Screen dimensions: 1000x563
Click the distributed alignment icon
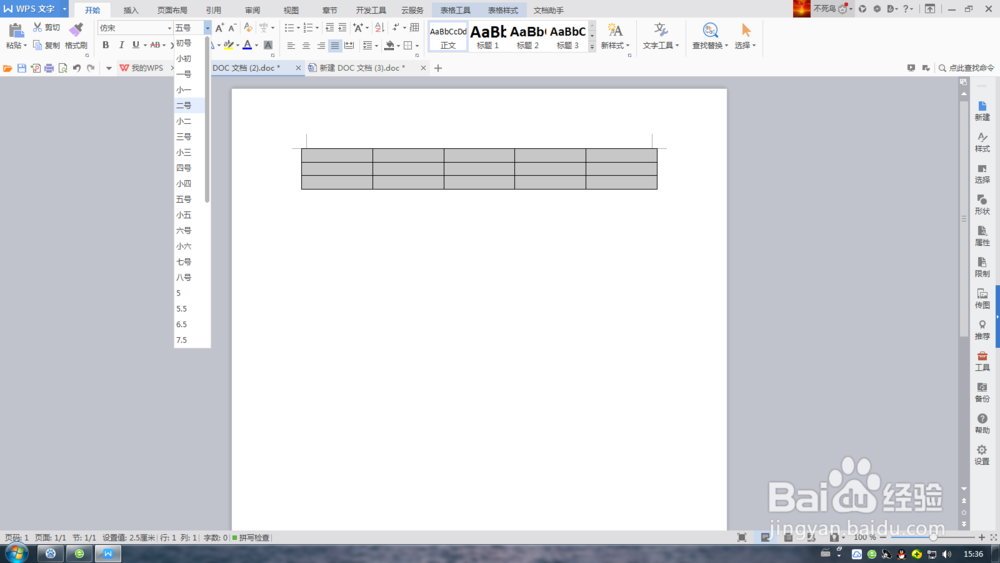[x=349, y=45]
